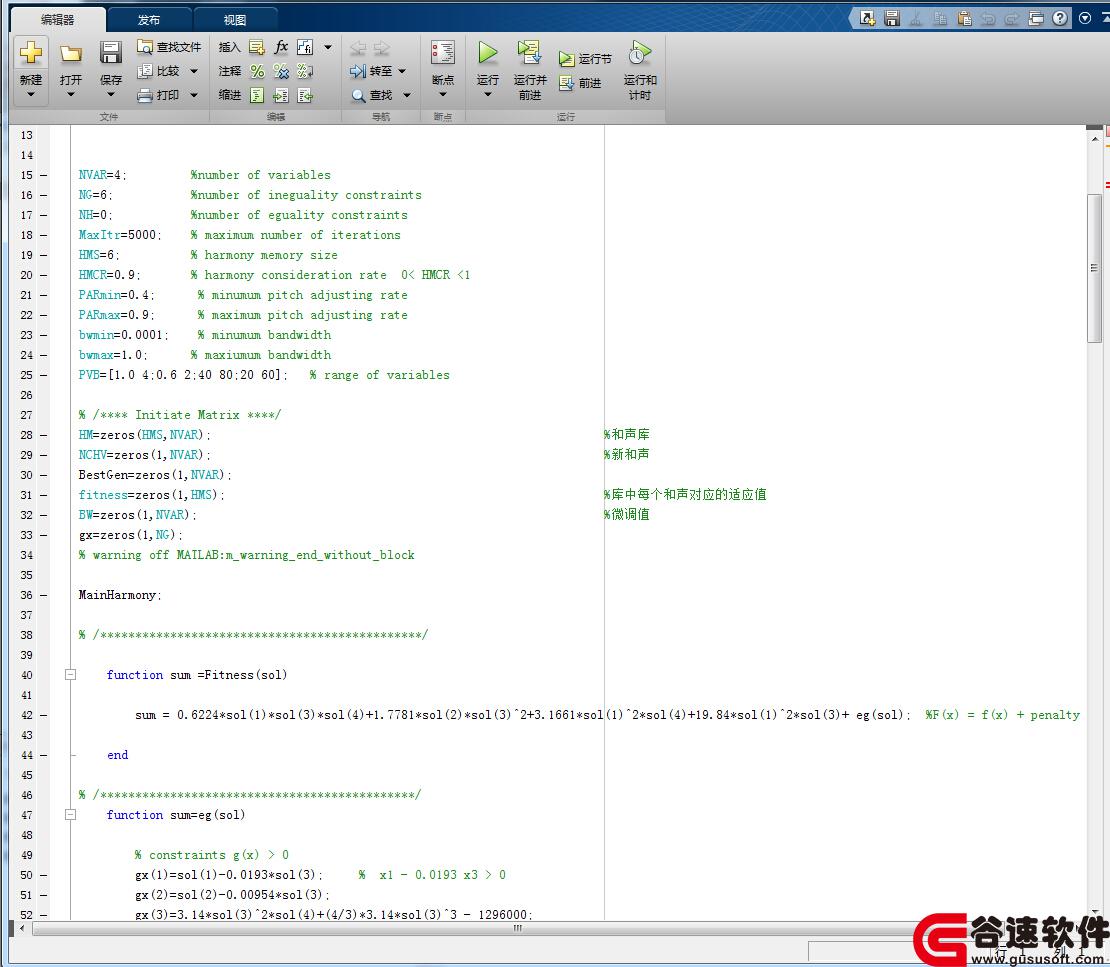Click the 运行和计时 (Run and Time) icon

(x=640, y=52)
